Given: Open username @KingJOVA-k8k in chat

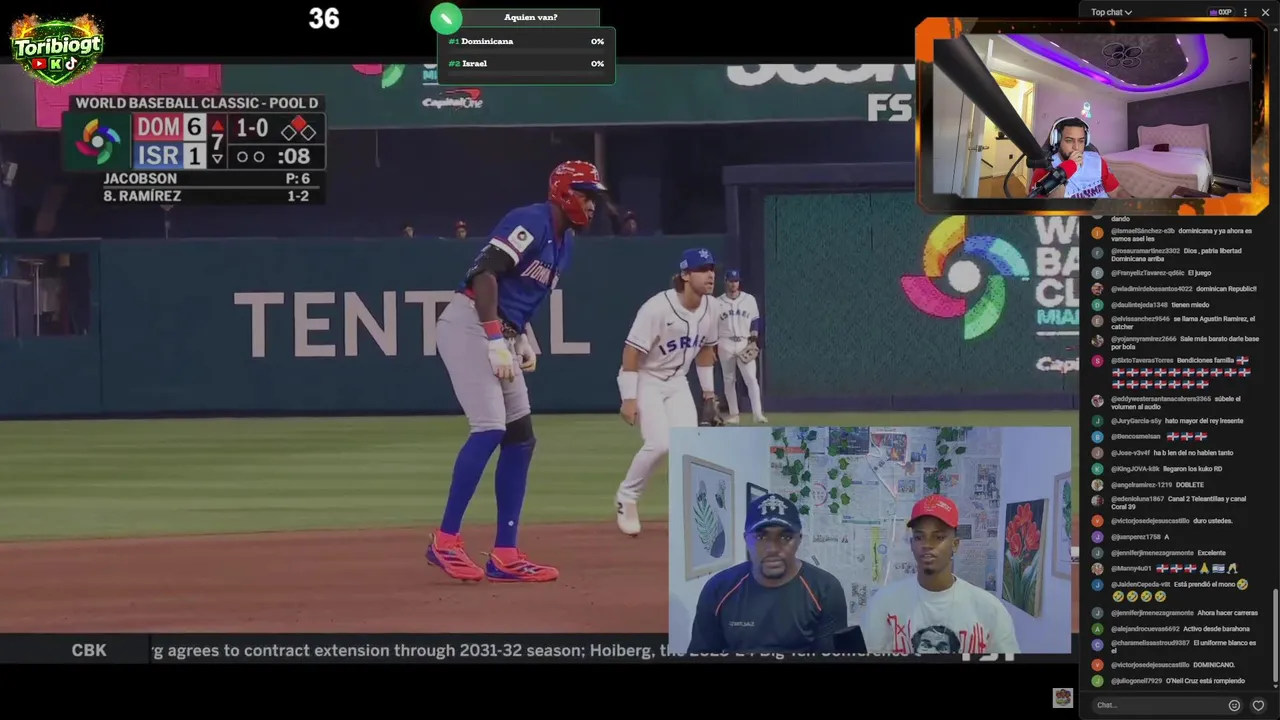Looking at the screenshot, I should click(x=1135, y=469).
